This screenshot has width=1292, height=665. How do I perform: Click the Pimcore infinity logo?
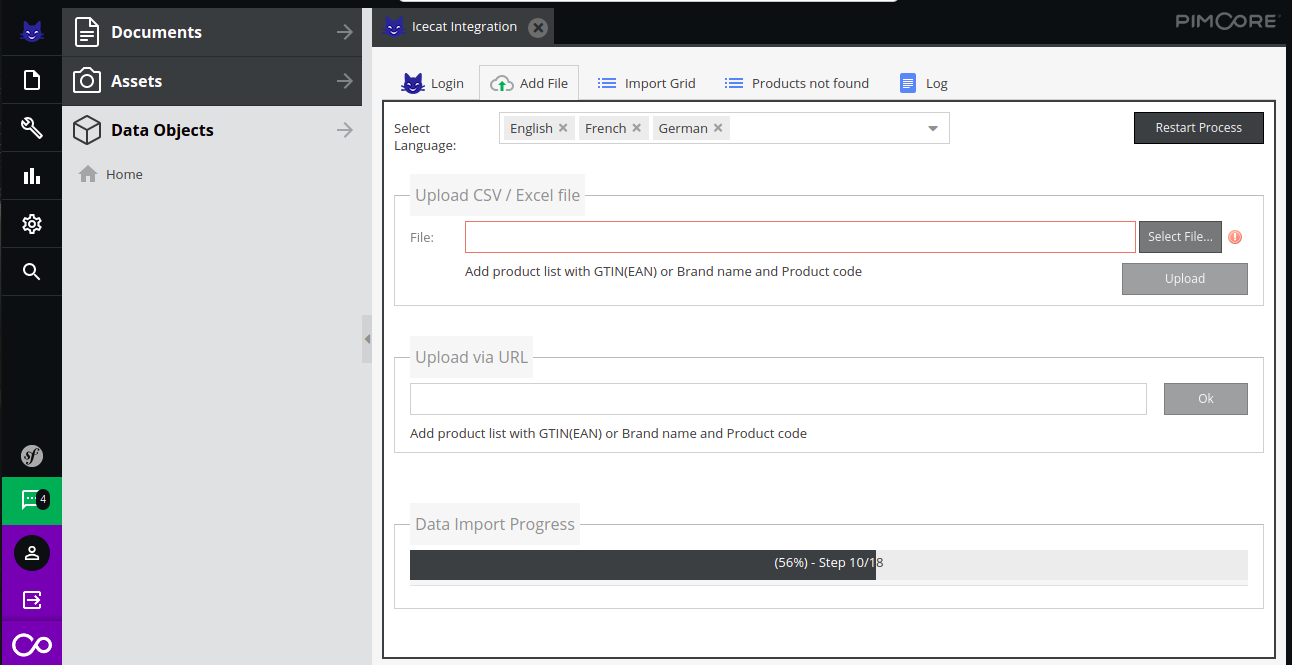pyautogui.click(x=31, y=645)
